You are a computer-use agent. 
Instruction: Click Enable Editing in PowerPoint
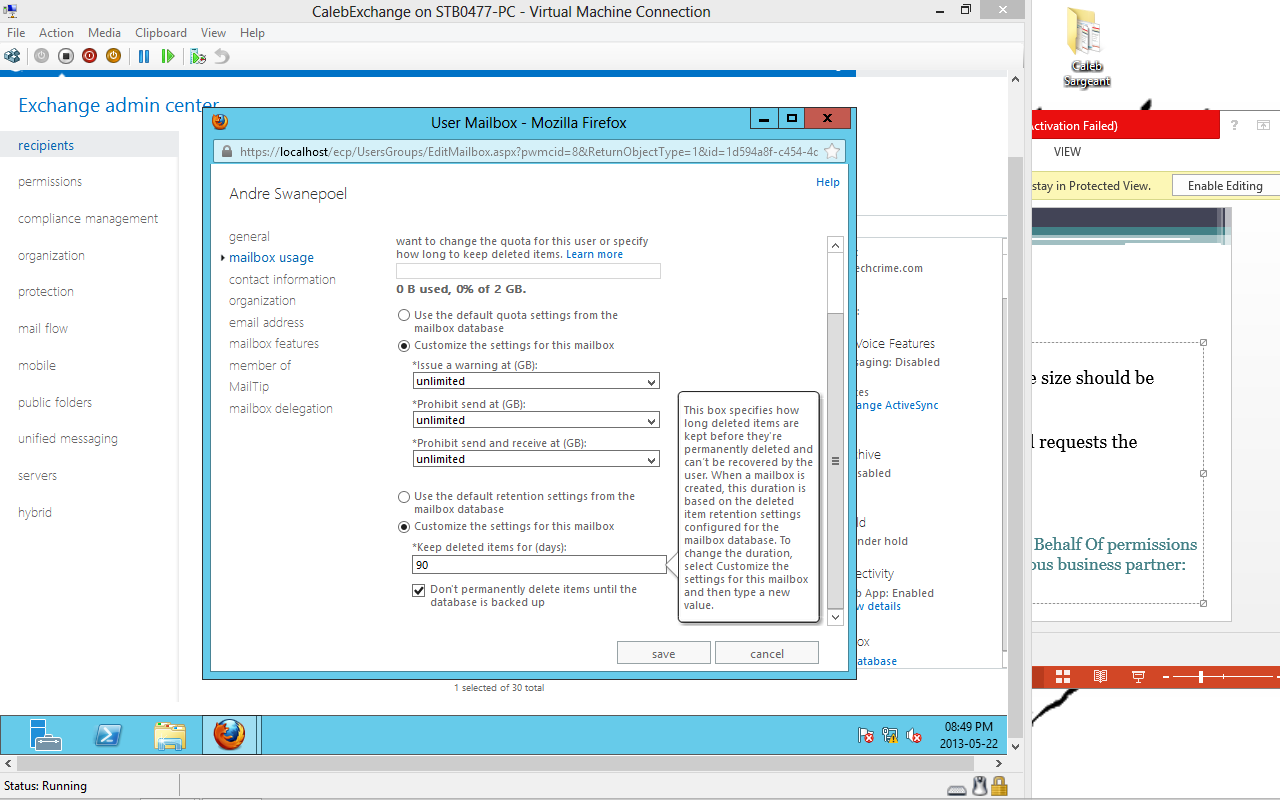coord(1225,185)
